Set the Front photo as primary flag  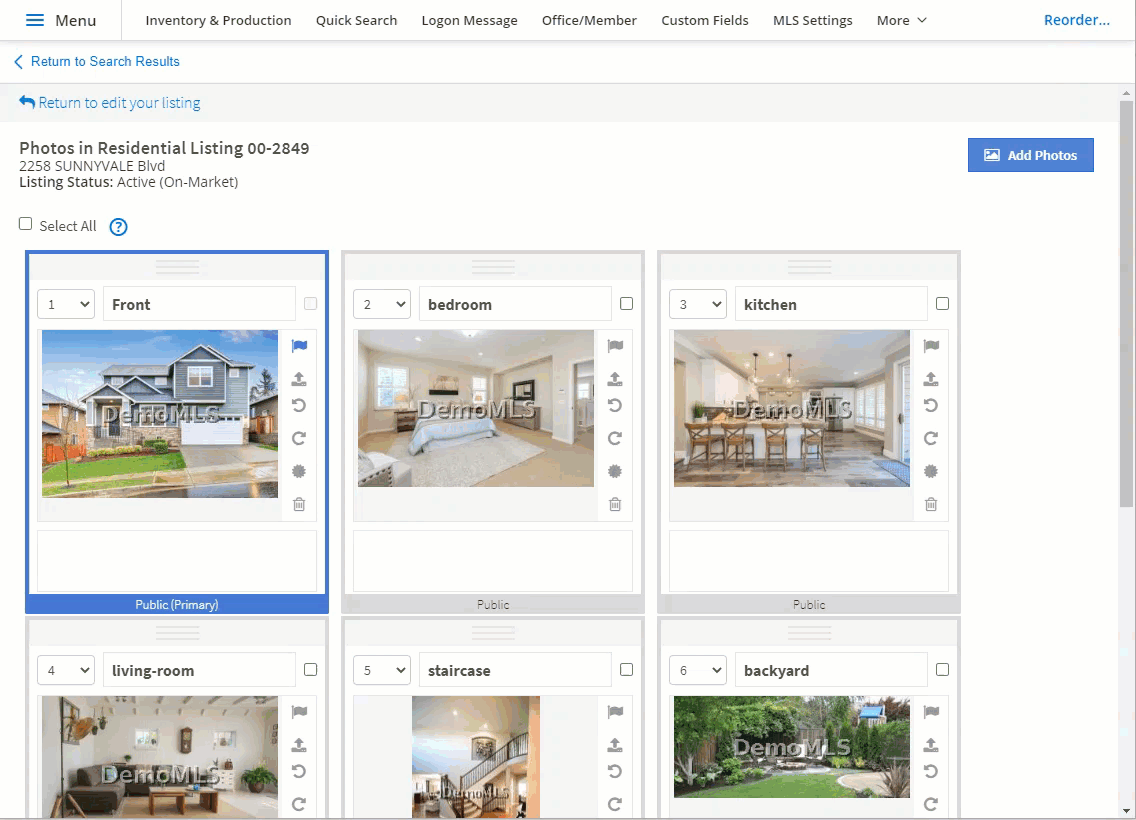299,346
